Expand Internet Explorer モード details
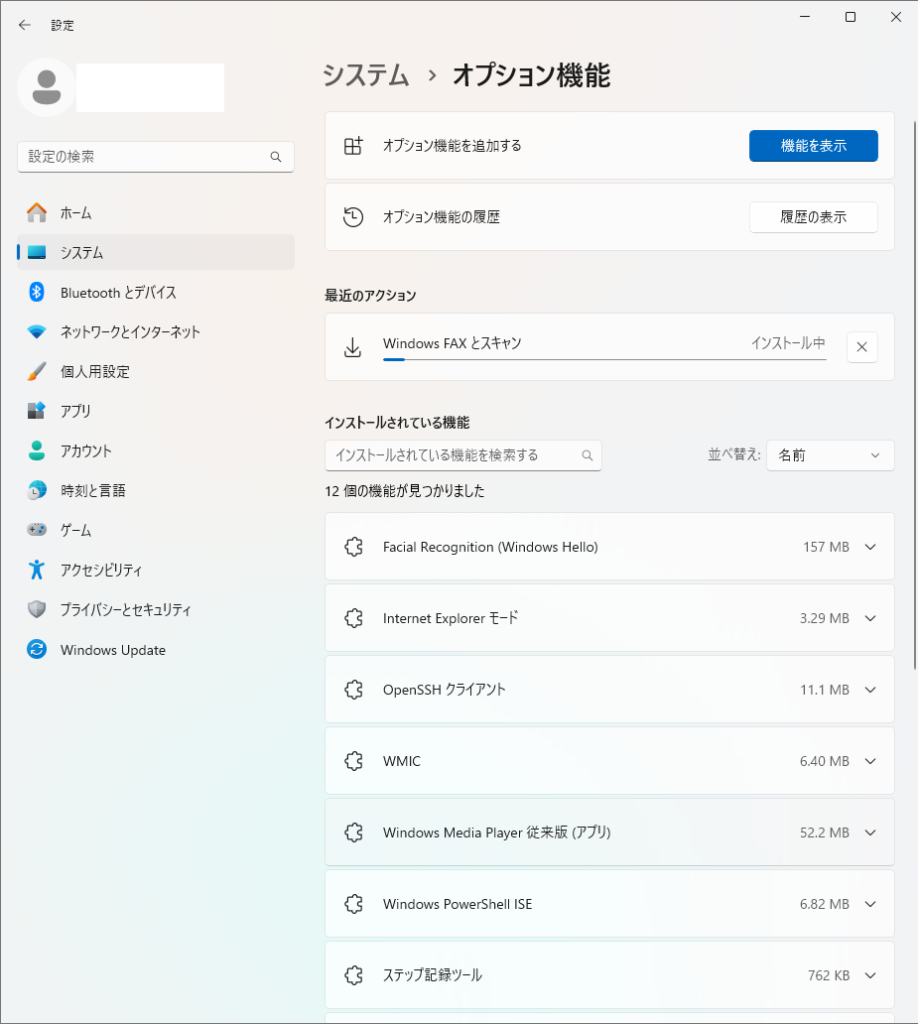The image size is (918, 1024). pyautogui.click(x=870, y=618)
